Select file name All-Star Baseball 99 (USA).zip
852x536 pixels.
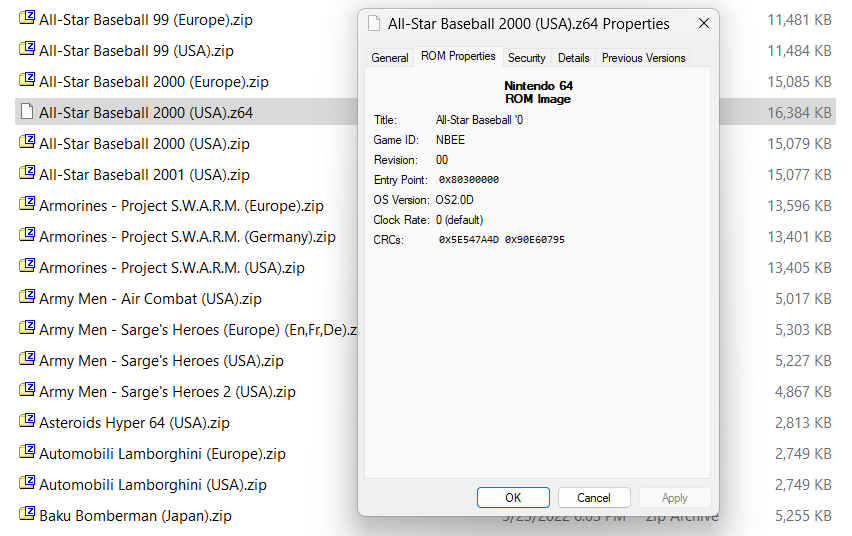[x=136, y=51]
